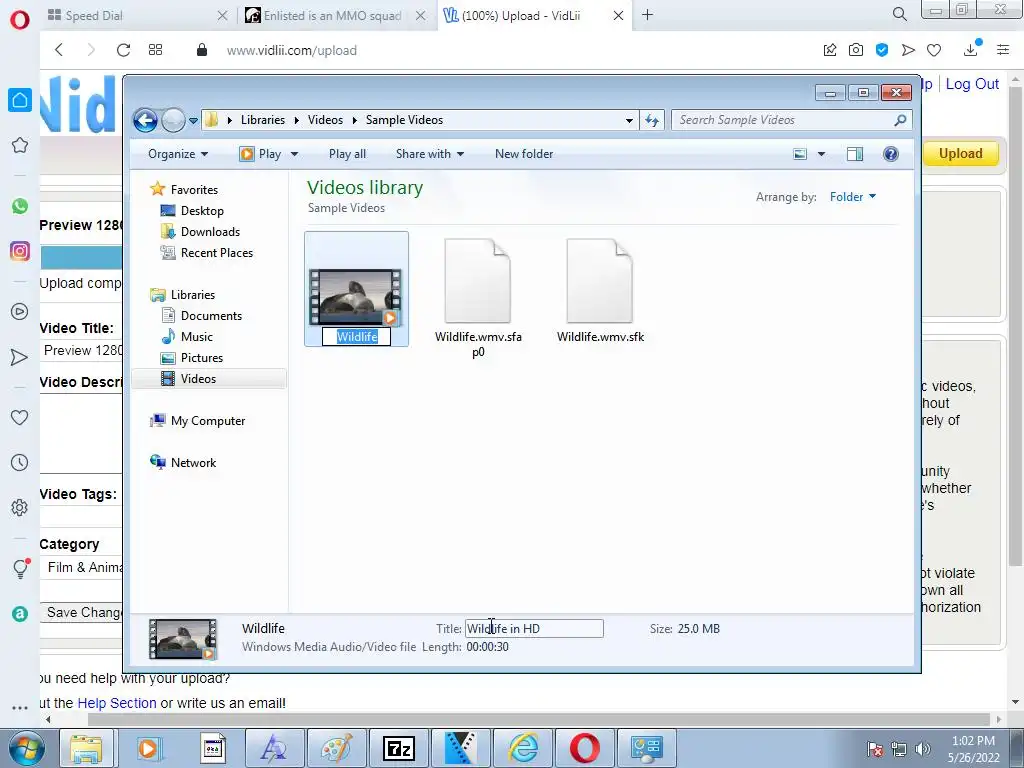Image resolution: width=1024 pixels, height=768 pixels.
Task: Open a new browser tab
Action: click(647, 15)
